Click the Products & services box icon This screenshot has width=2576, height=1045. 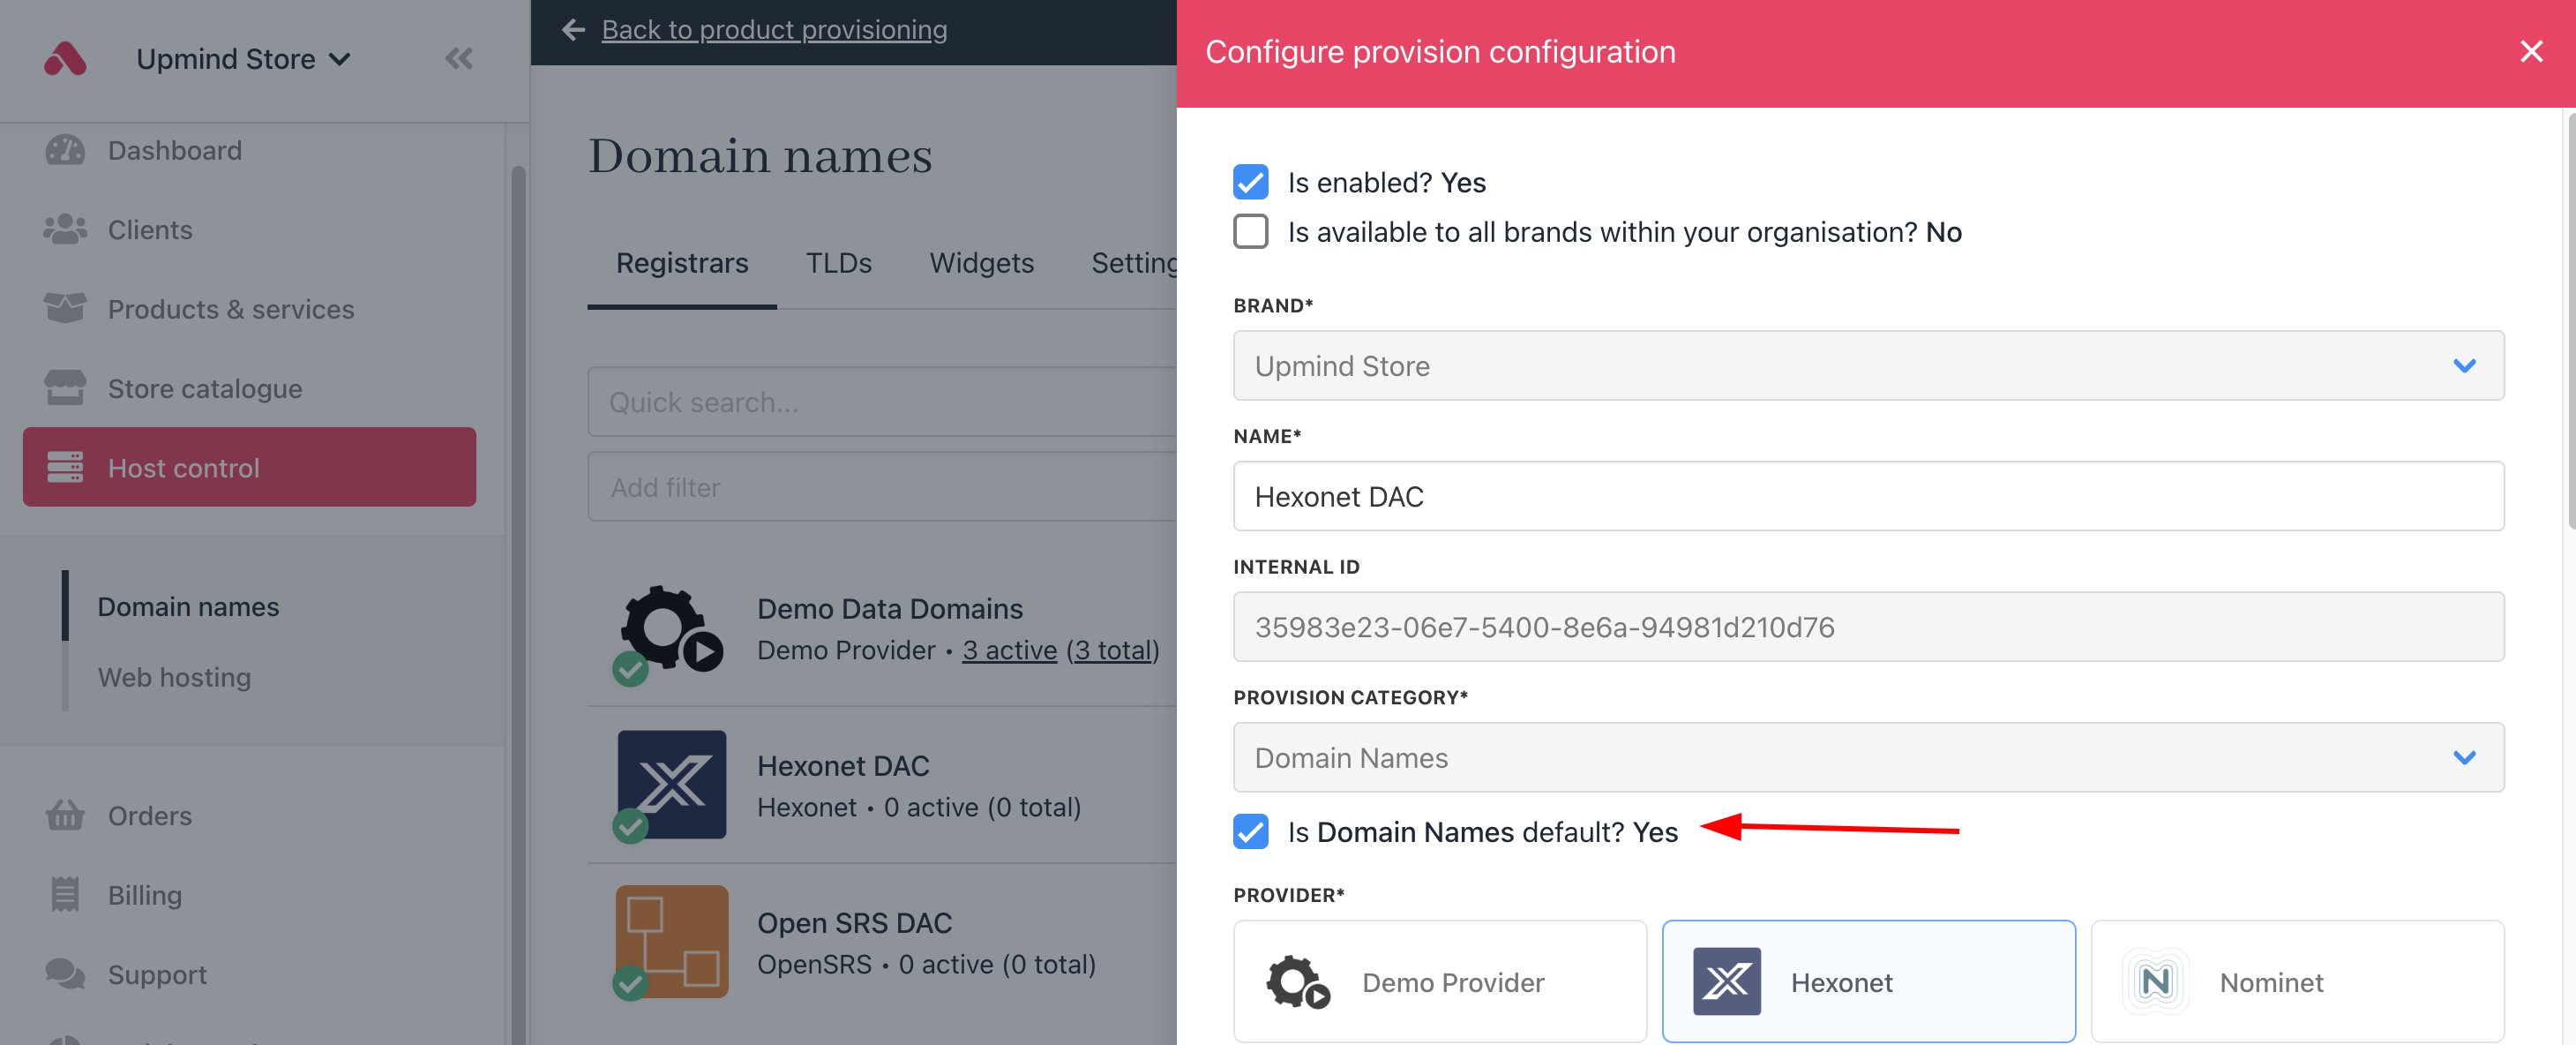pos(65,308)
